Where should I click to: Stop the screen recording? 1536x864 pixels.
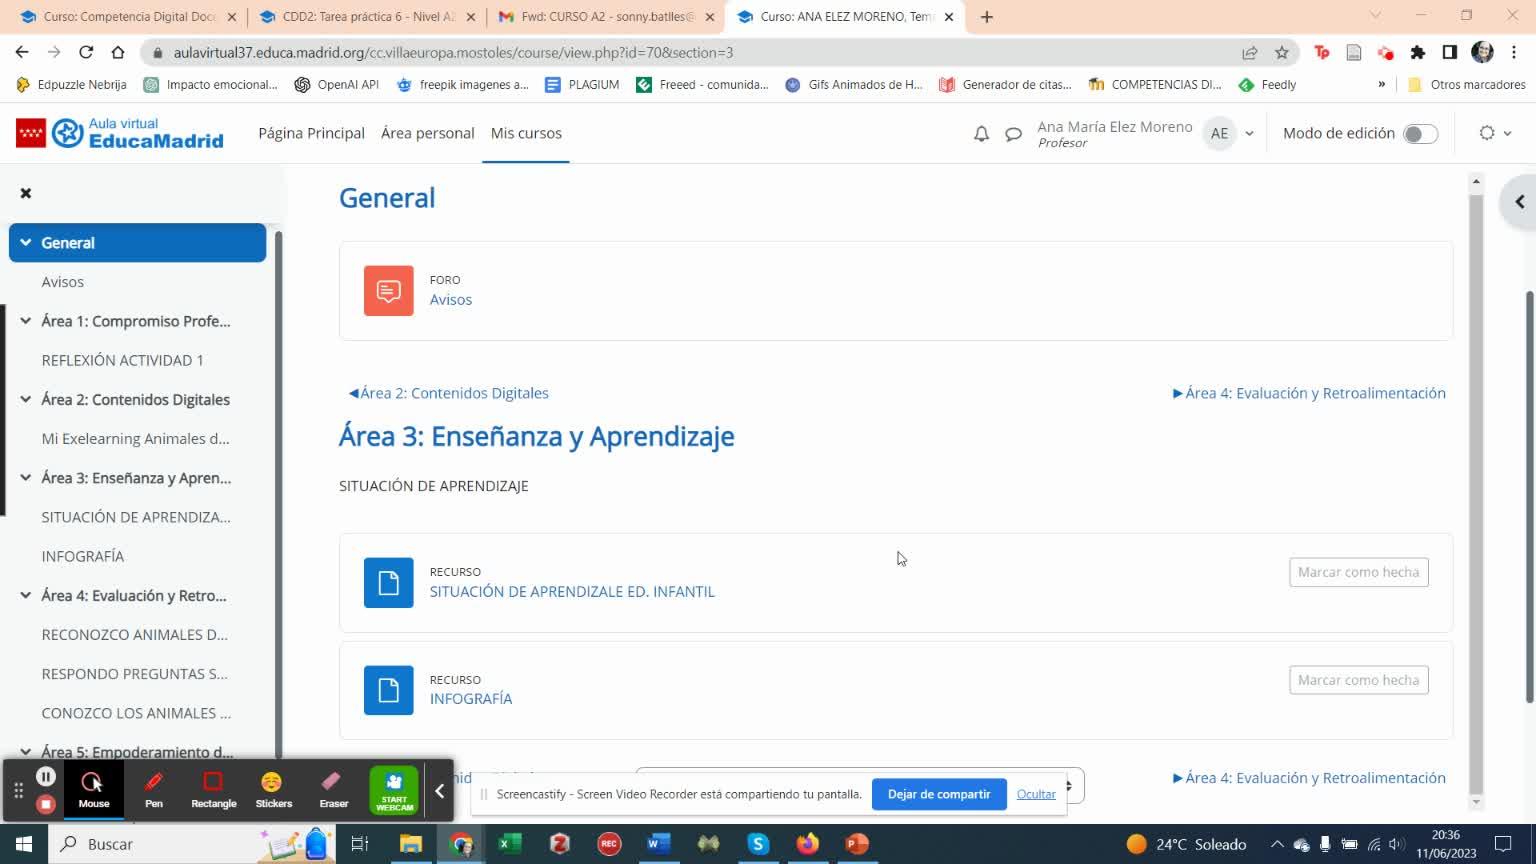click(x=46, y=804)
